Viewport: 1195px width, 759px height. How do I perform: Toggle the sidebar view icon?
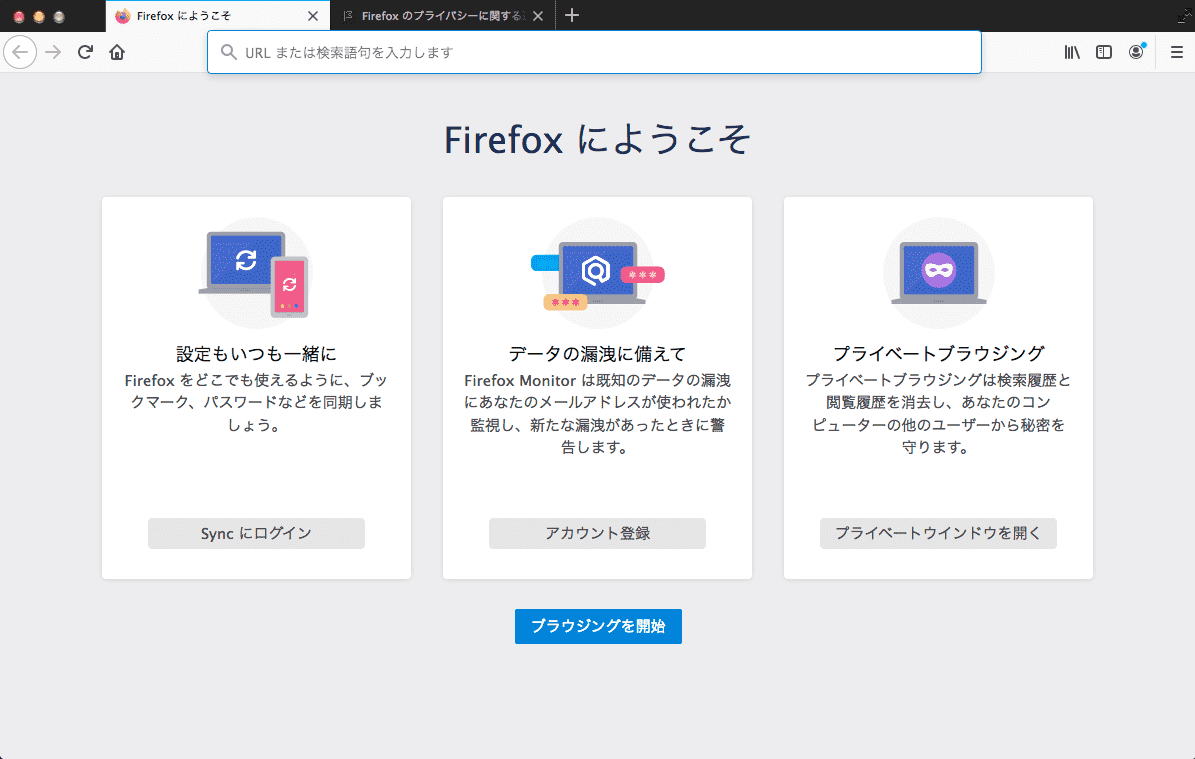pos(1104,52)
